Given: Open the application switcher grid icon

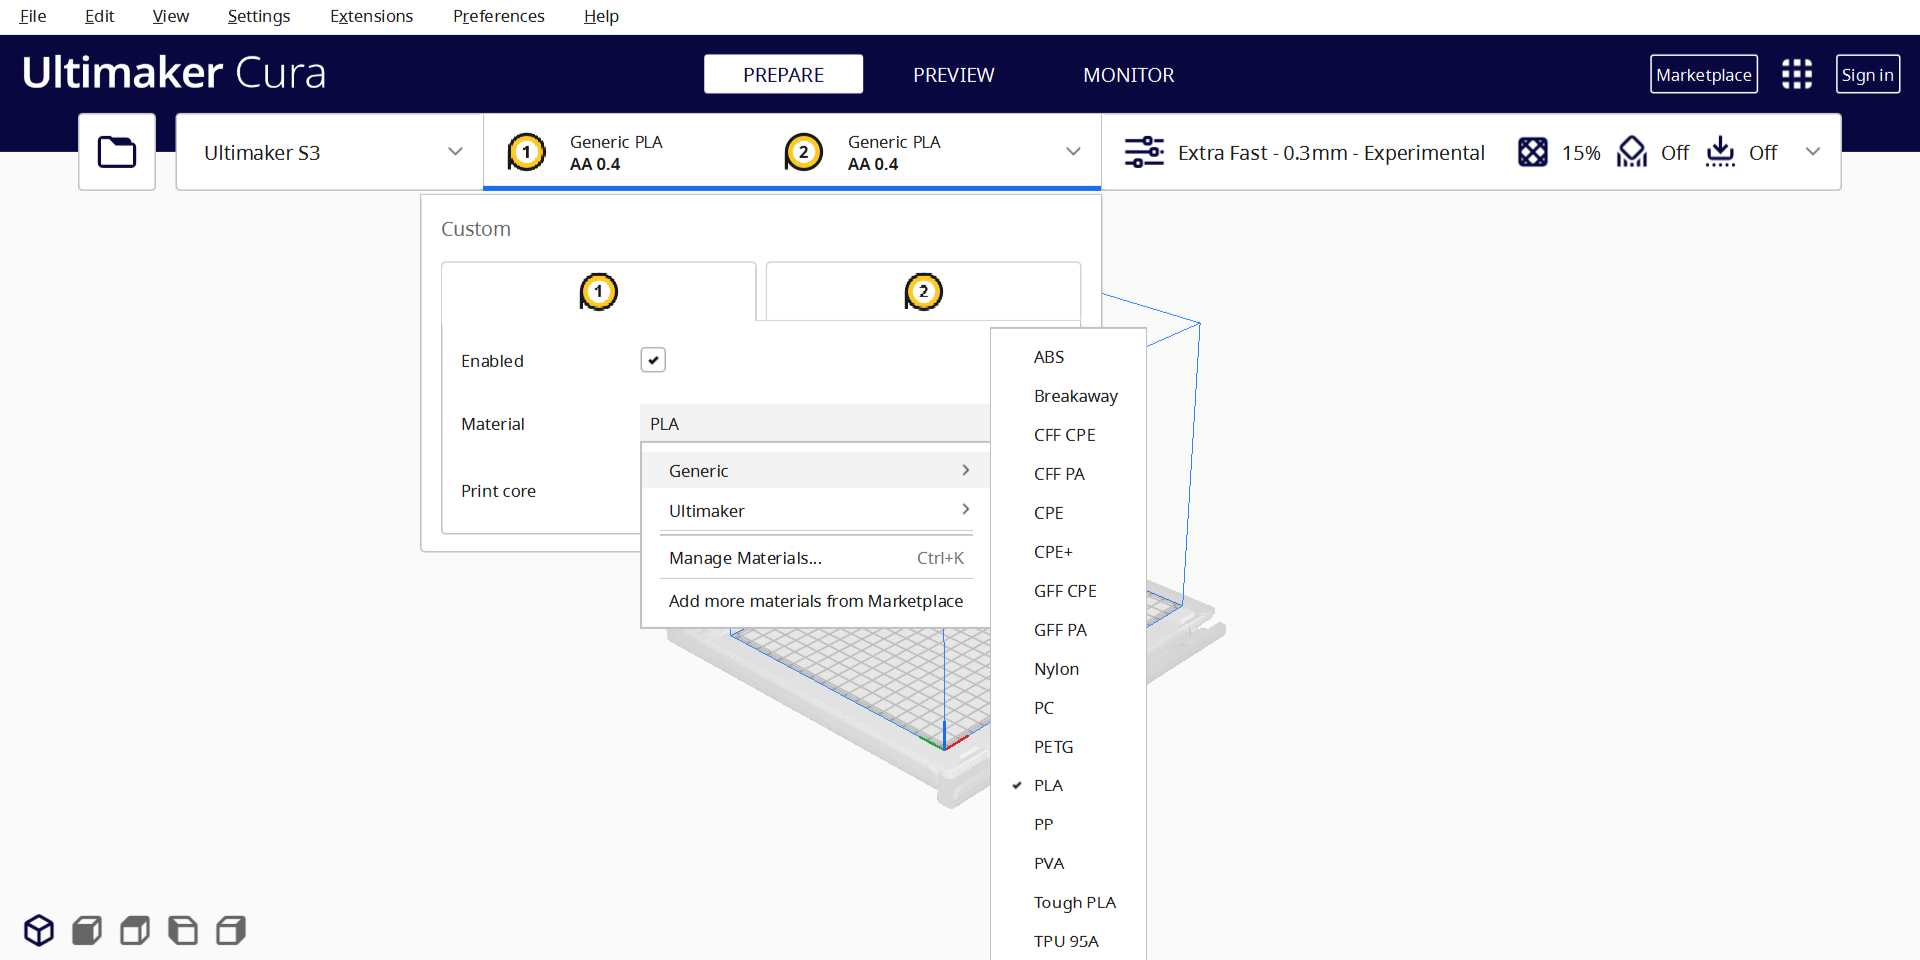Looking at the screenshot, I should coord(1796,74).
